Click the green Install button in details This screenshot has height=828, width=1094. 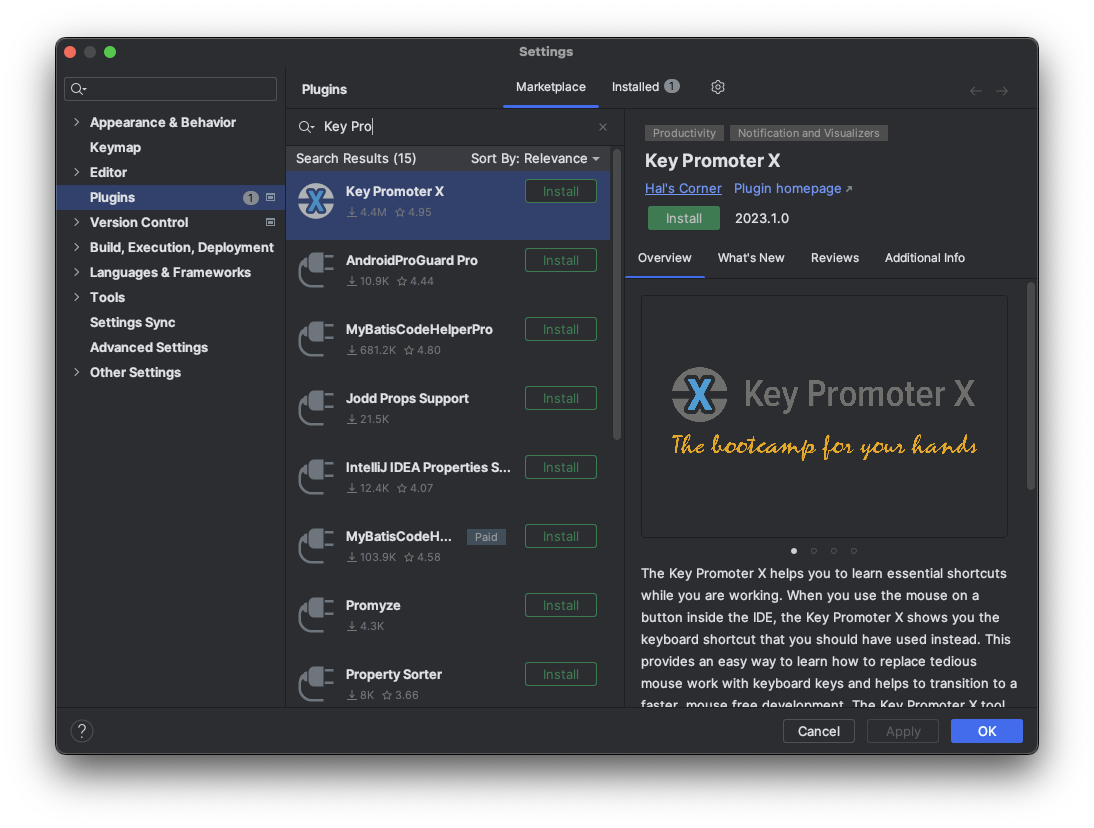(684, 218)
